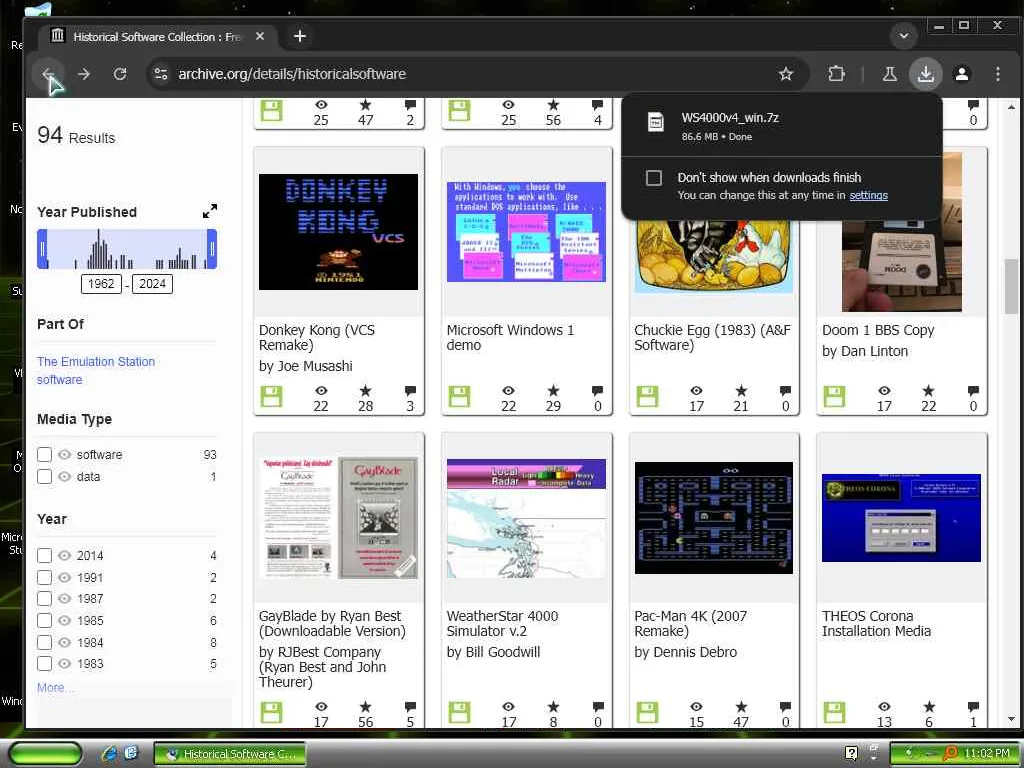This screenshot has height=768, width=1024.
Task: Click Donkey Kong favorites star icon
Action: click(x=365, y=391)
